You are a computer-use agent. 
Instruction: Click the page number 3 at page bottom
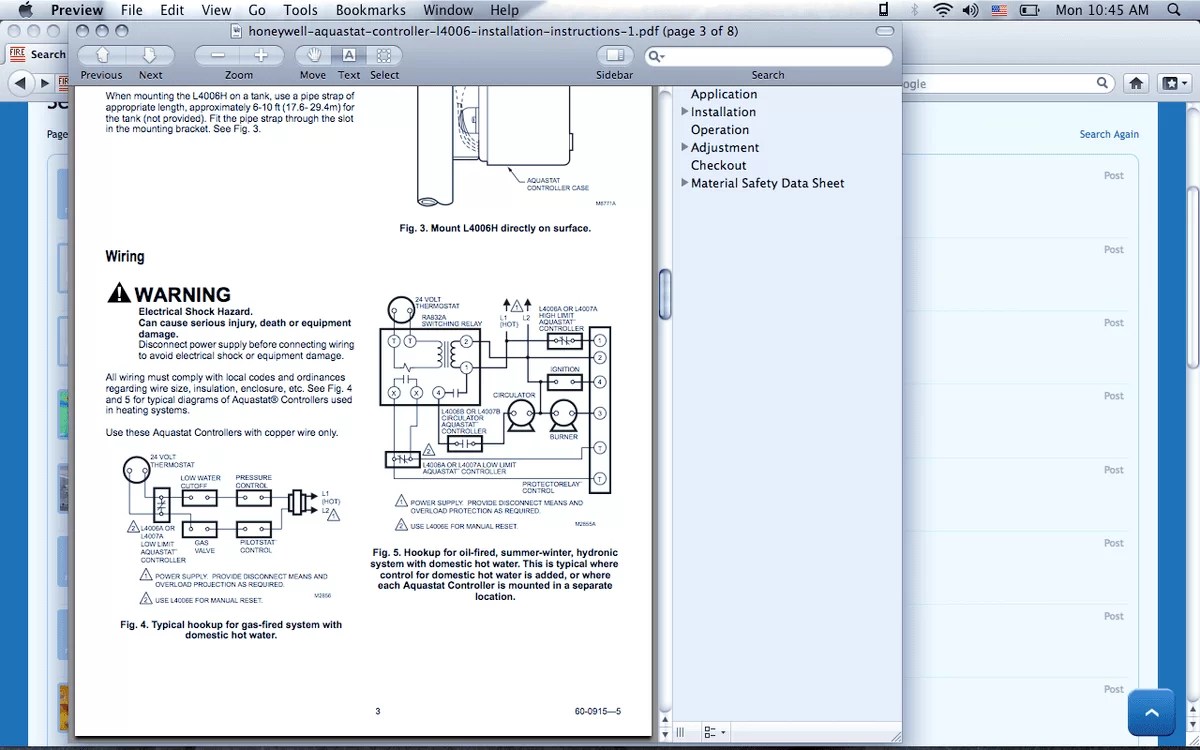pyautogui.click(x=377, y=712)
